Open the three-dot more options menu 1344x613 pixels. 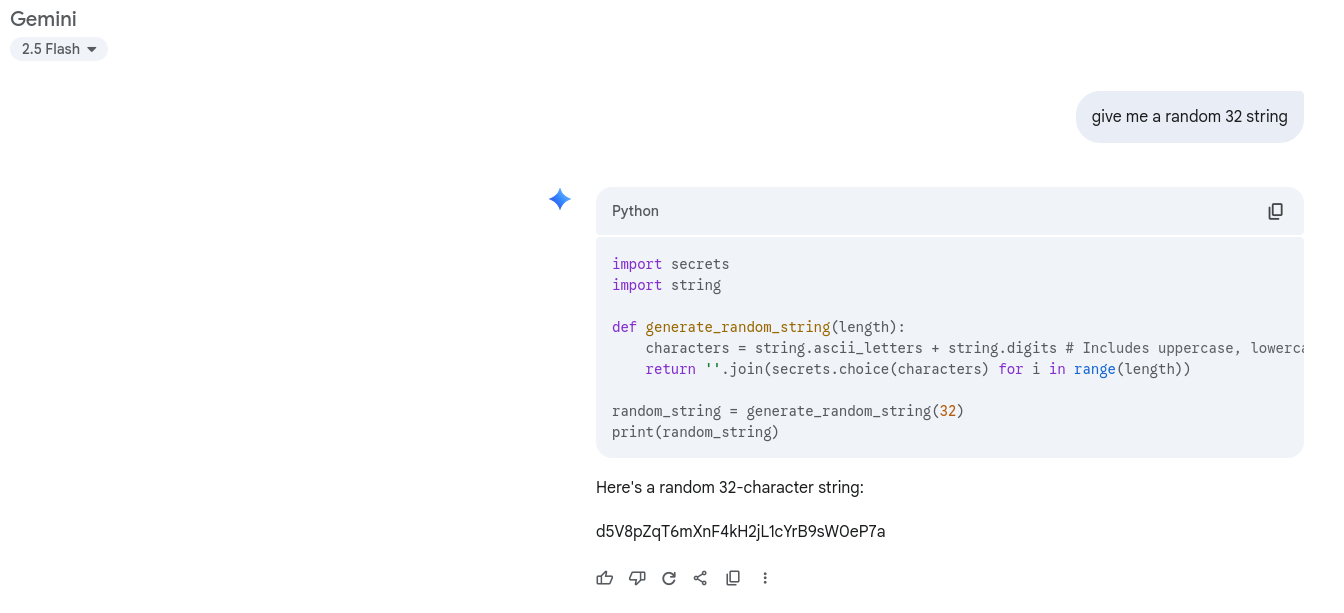(x=765, y=578)
